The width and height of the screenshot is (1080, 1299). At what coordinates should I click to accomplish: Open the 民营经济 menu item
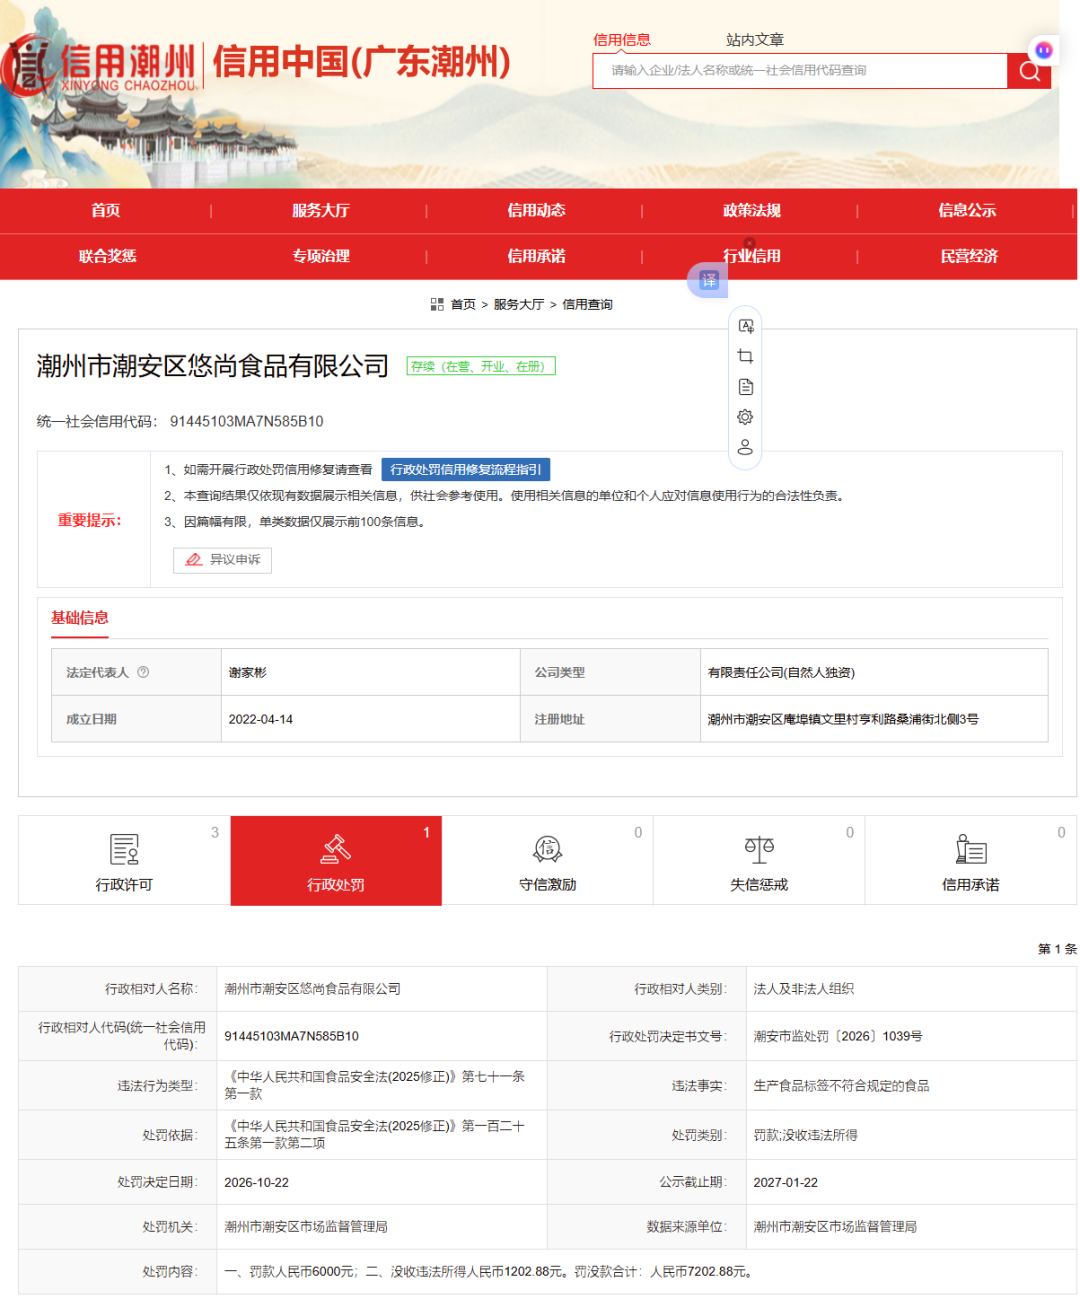click(x=969, y=256)
